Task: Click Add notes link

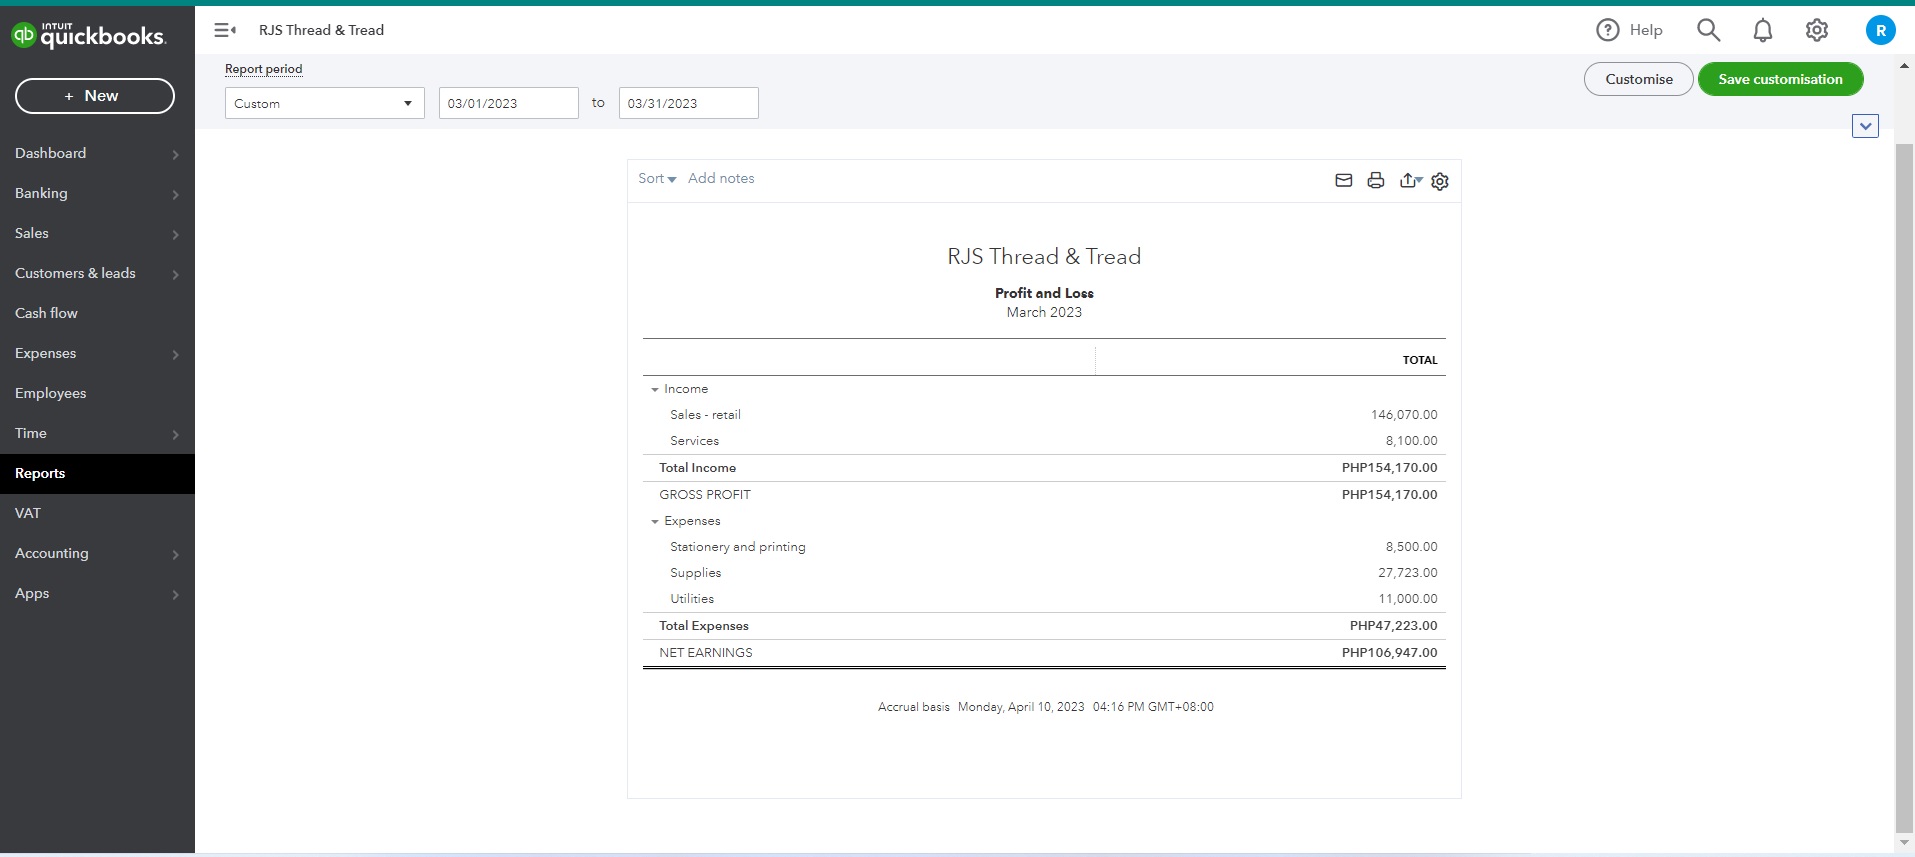Action: click(x=721, y=178)
